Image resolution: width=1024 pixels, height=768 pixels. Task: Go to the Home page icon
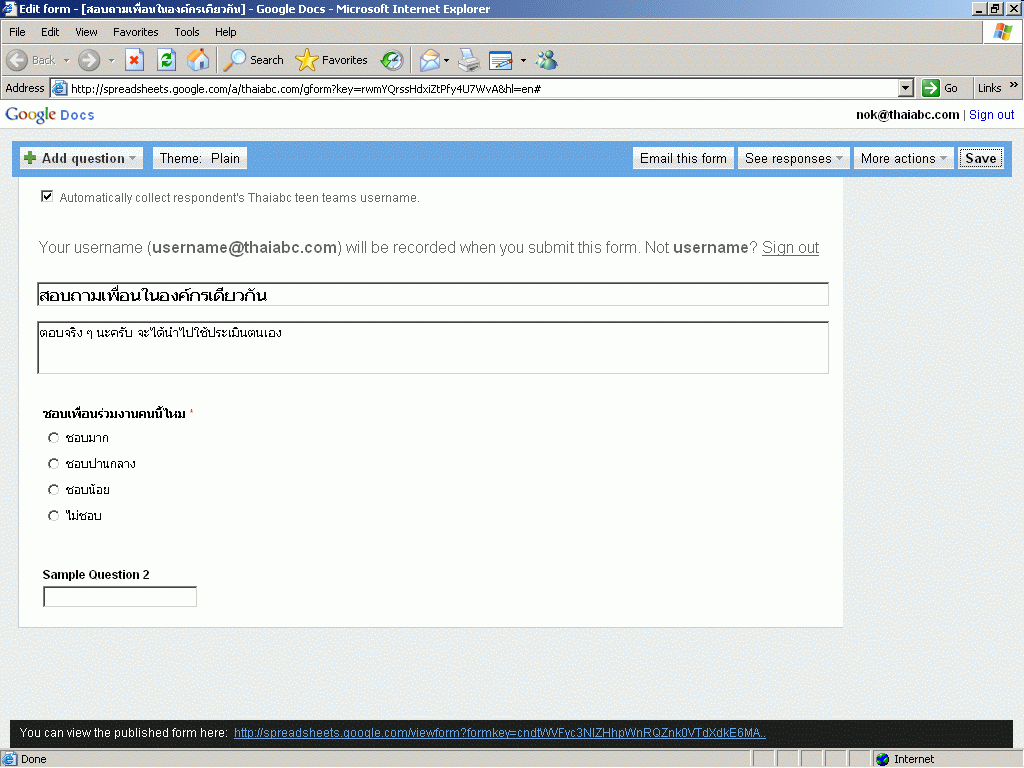click(x=198, y=60)
